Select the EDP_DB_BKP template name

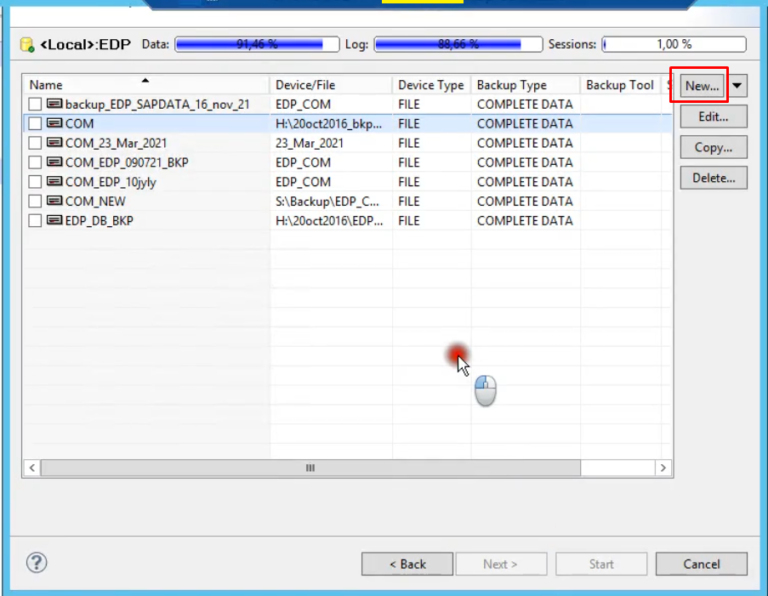[x=99, y=221]
